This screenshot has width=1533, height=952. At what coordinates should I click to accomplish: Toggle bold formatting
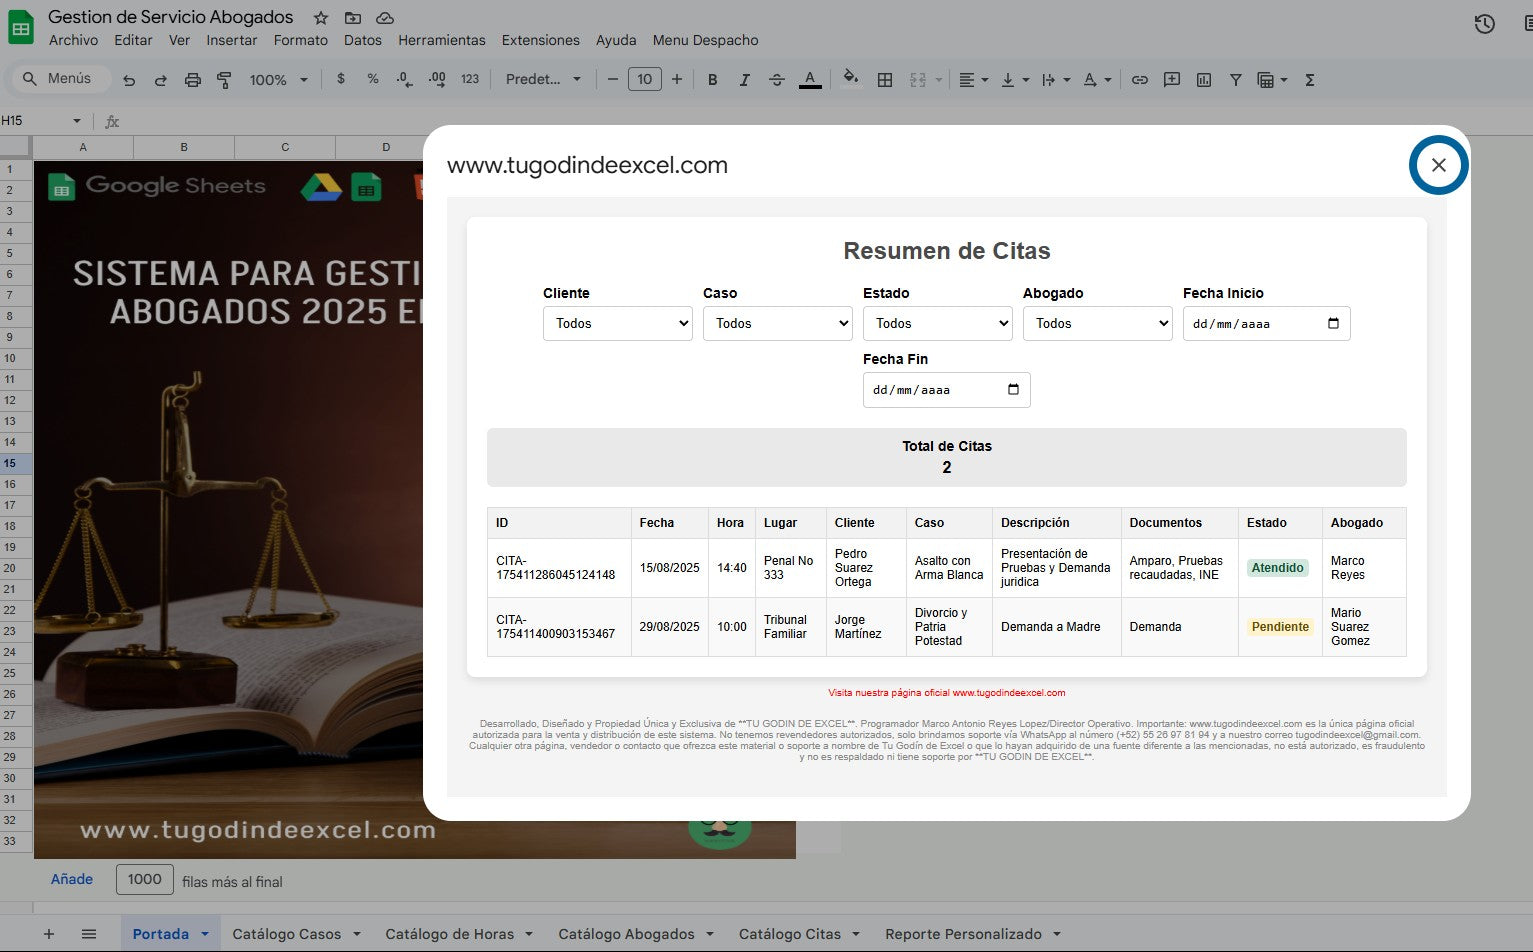[x=713, y=80]
